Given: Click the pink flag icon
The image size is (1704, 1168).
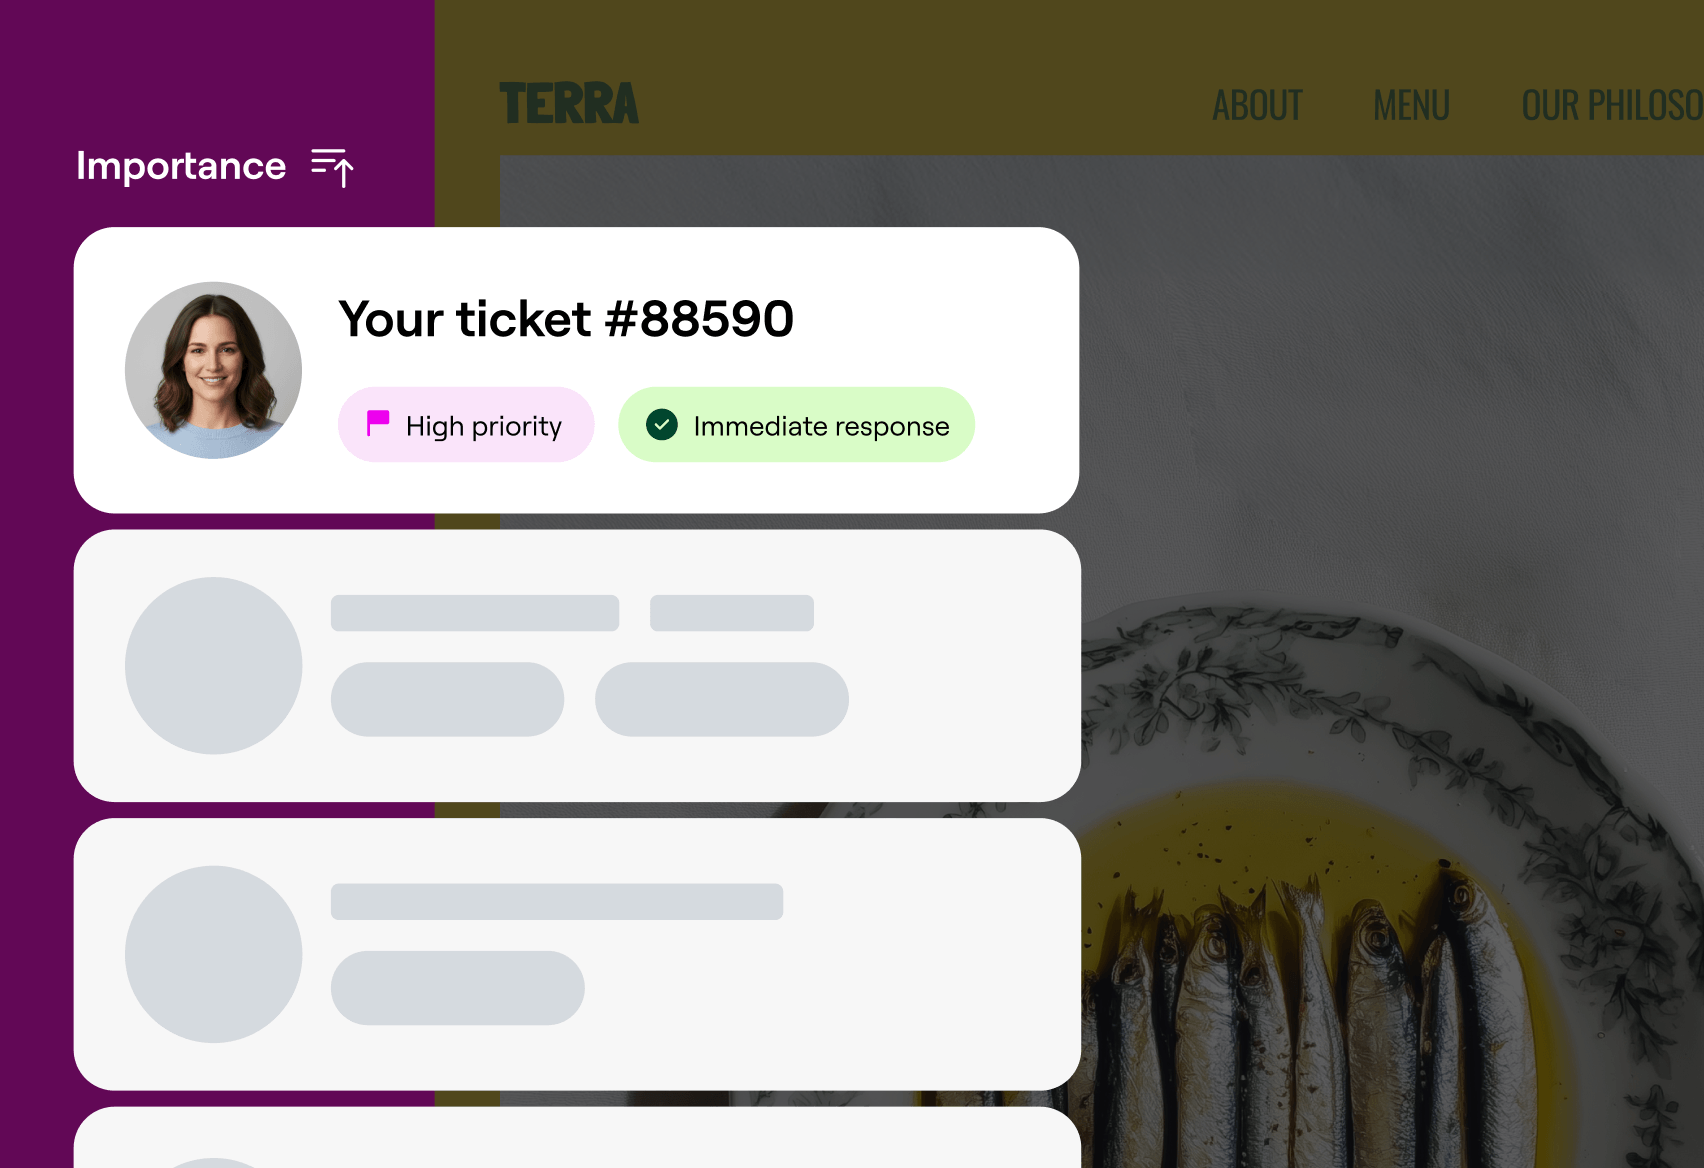Looking at the screenshot, I should [378, 424].
